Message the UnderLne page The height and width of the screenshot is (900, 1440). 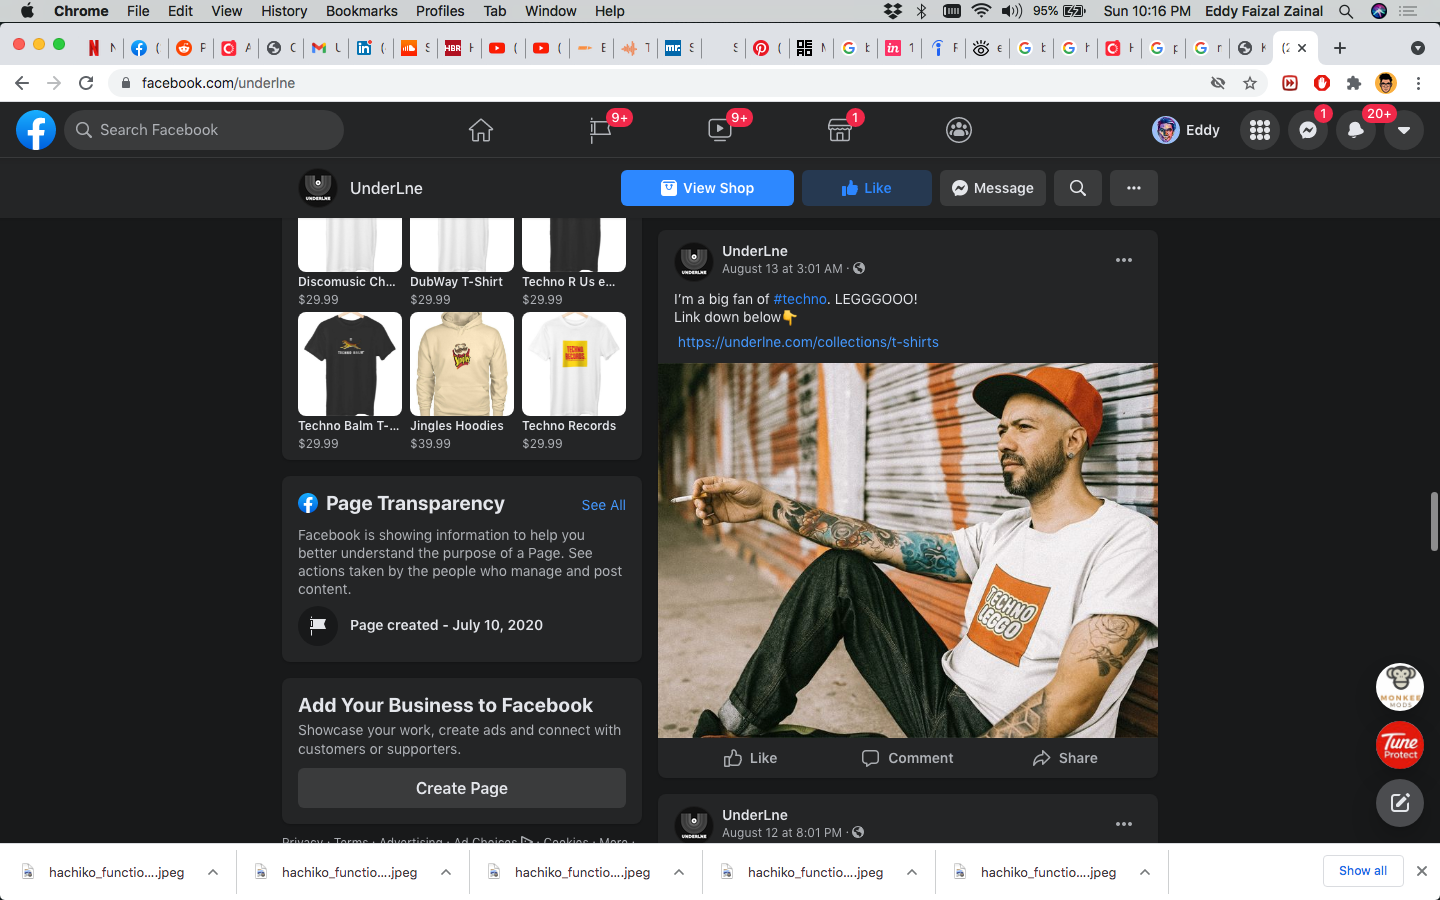pyautogui.click(x=993, y=188)
